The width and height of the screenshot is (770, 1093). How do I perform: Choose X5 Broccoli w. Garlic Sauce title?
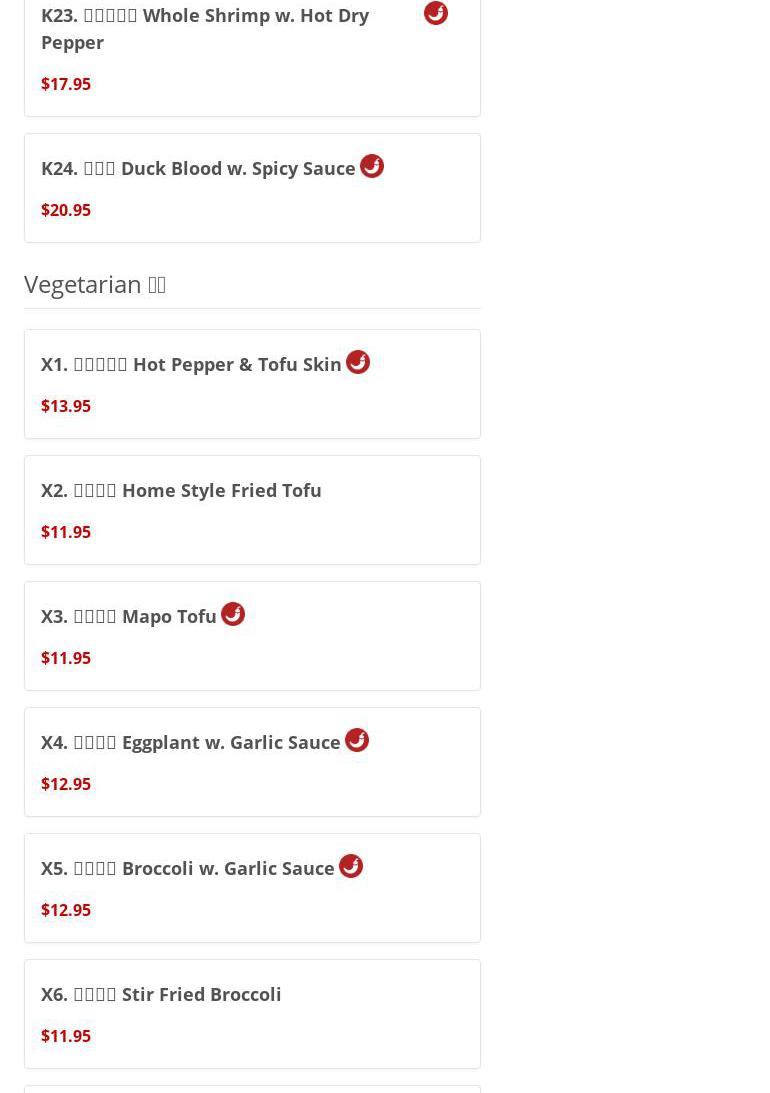click(x=188, y=868)
